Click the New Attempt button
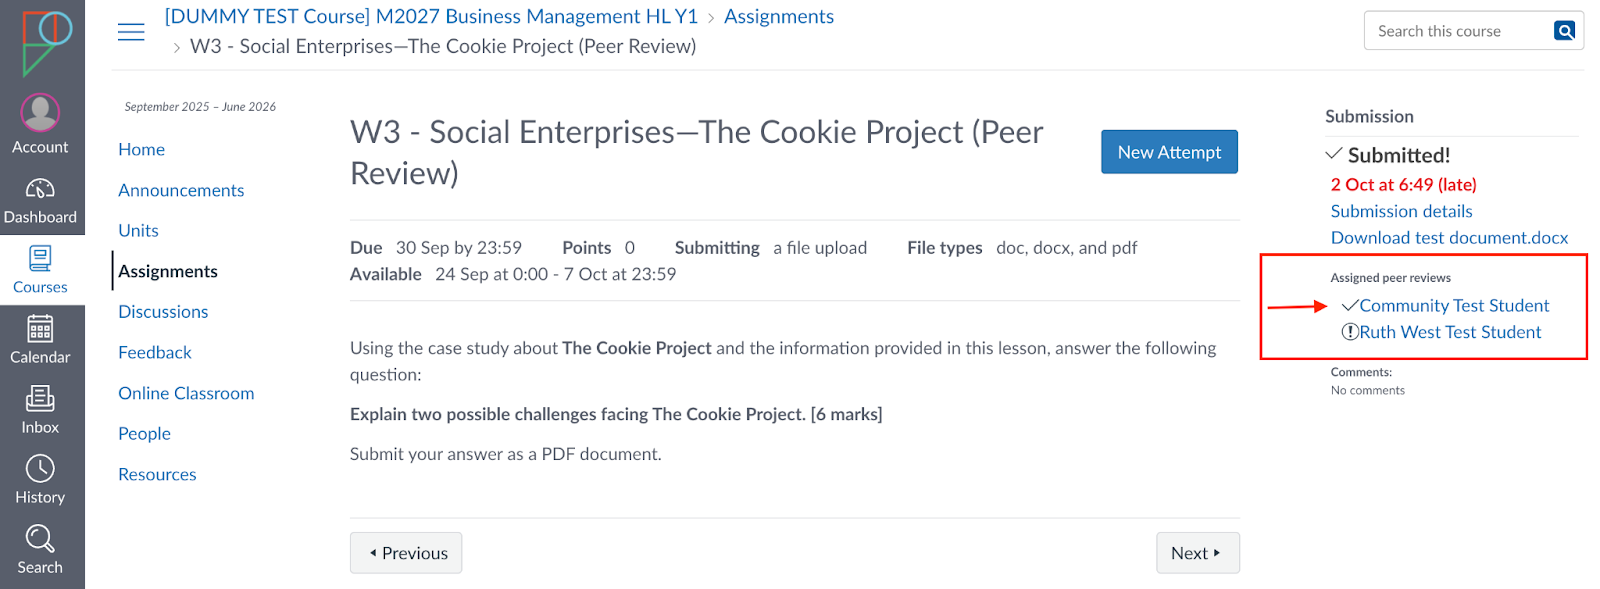 (x=1169, y=152)
